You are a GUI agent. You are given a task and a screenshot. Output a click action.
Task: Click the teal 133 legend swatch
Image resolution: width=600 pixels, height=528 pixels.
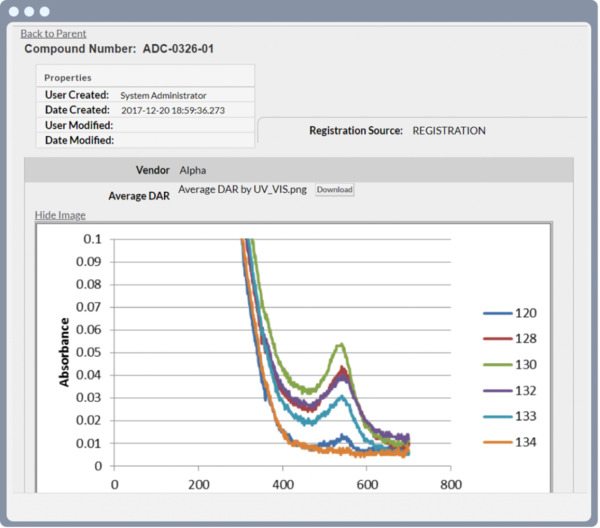click(x=497, y=415)
